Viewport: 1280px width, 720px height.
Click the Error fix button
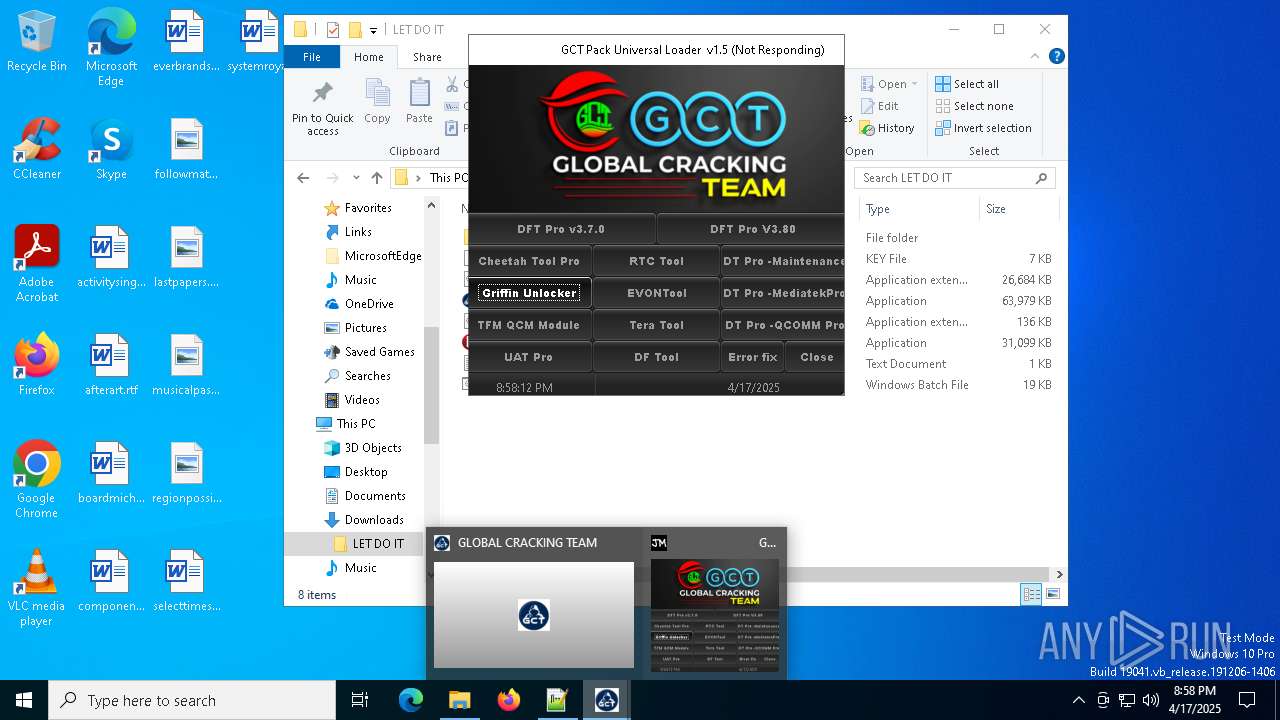(752, 357)
